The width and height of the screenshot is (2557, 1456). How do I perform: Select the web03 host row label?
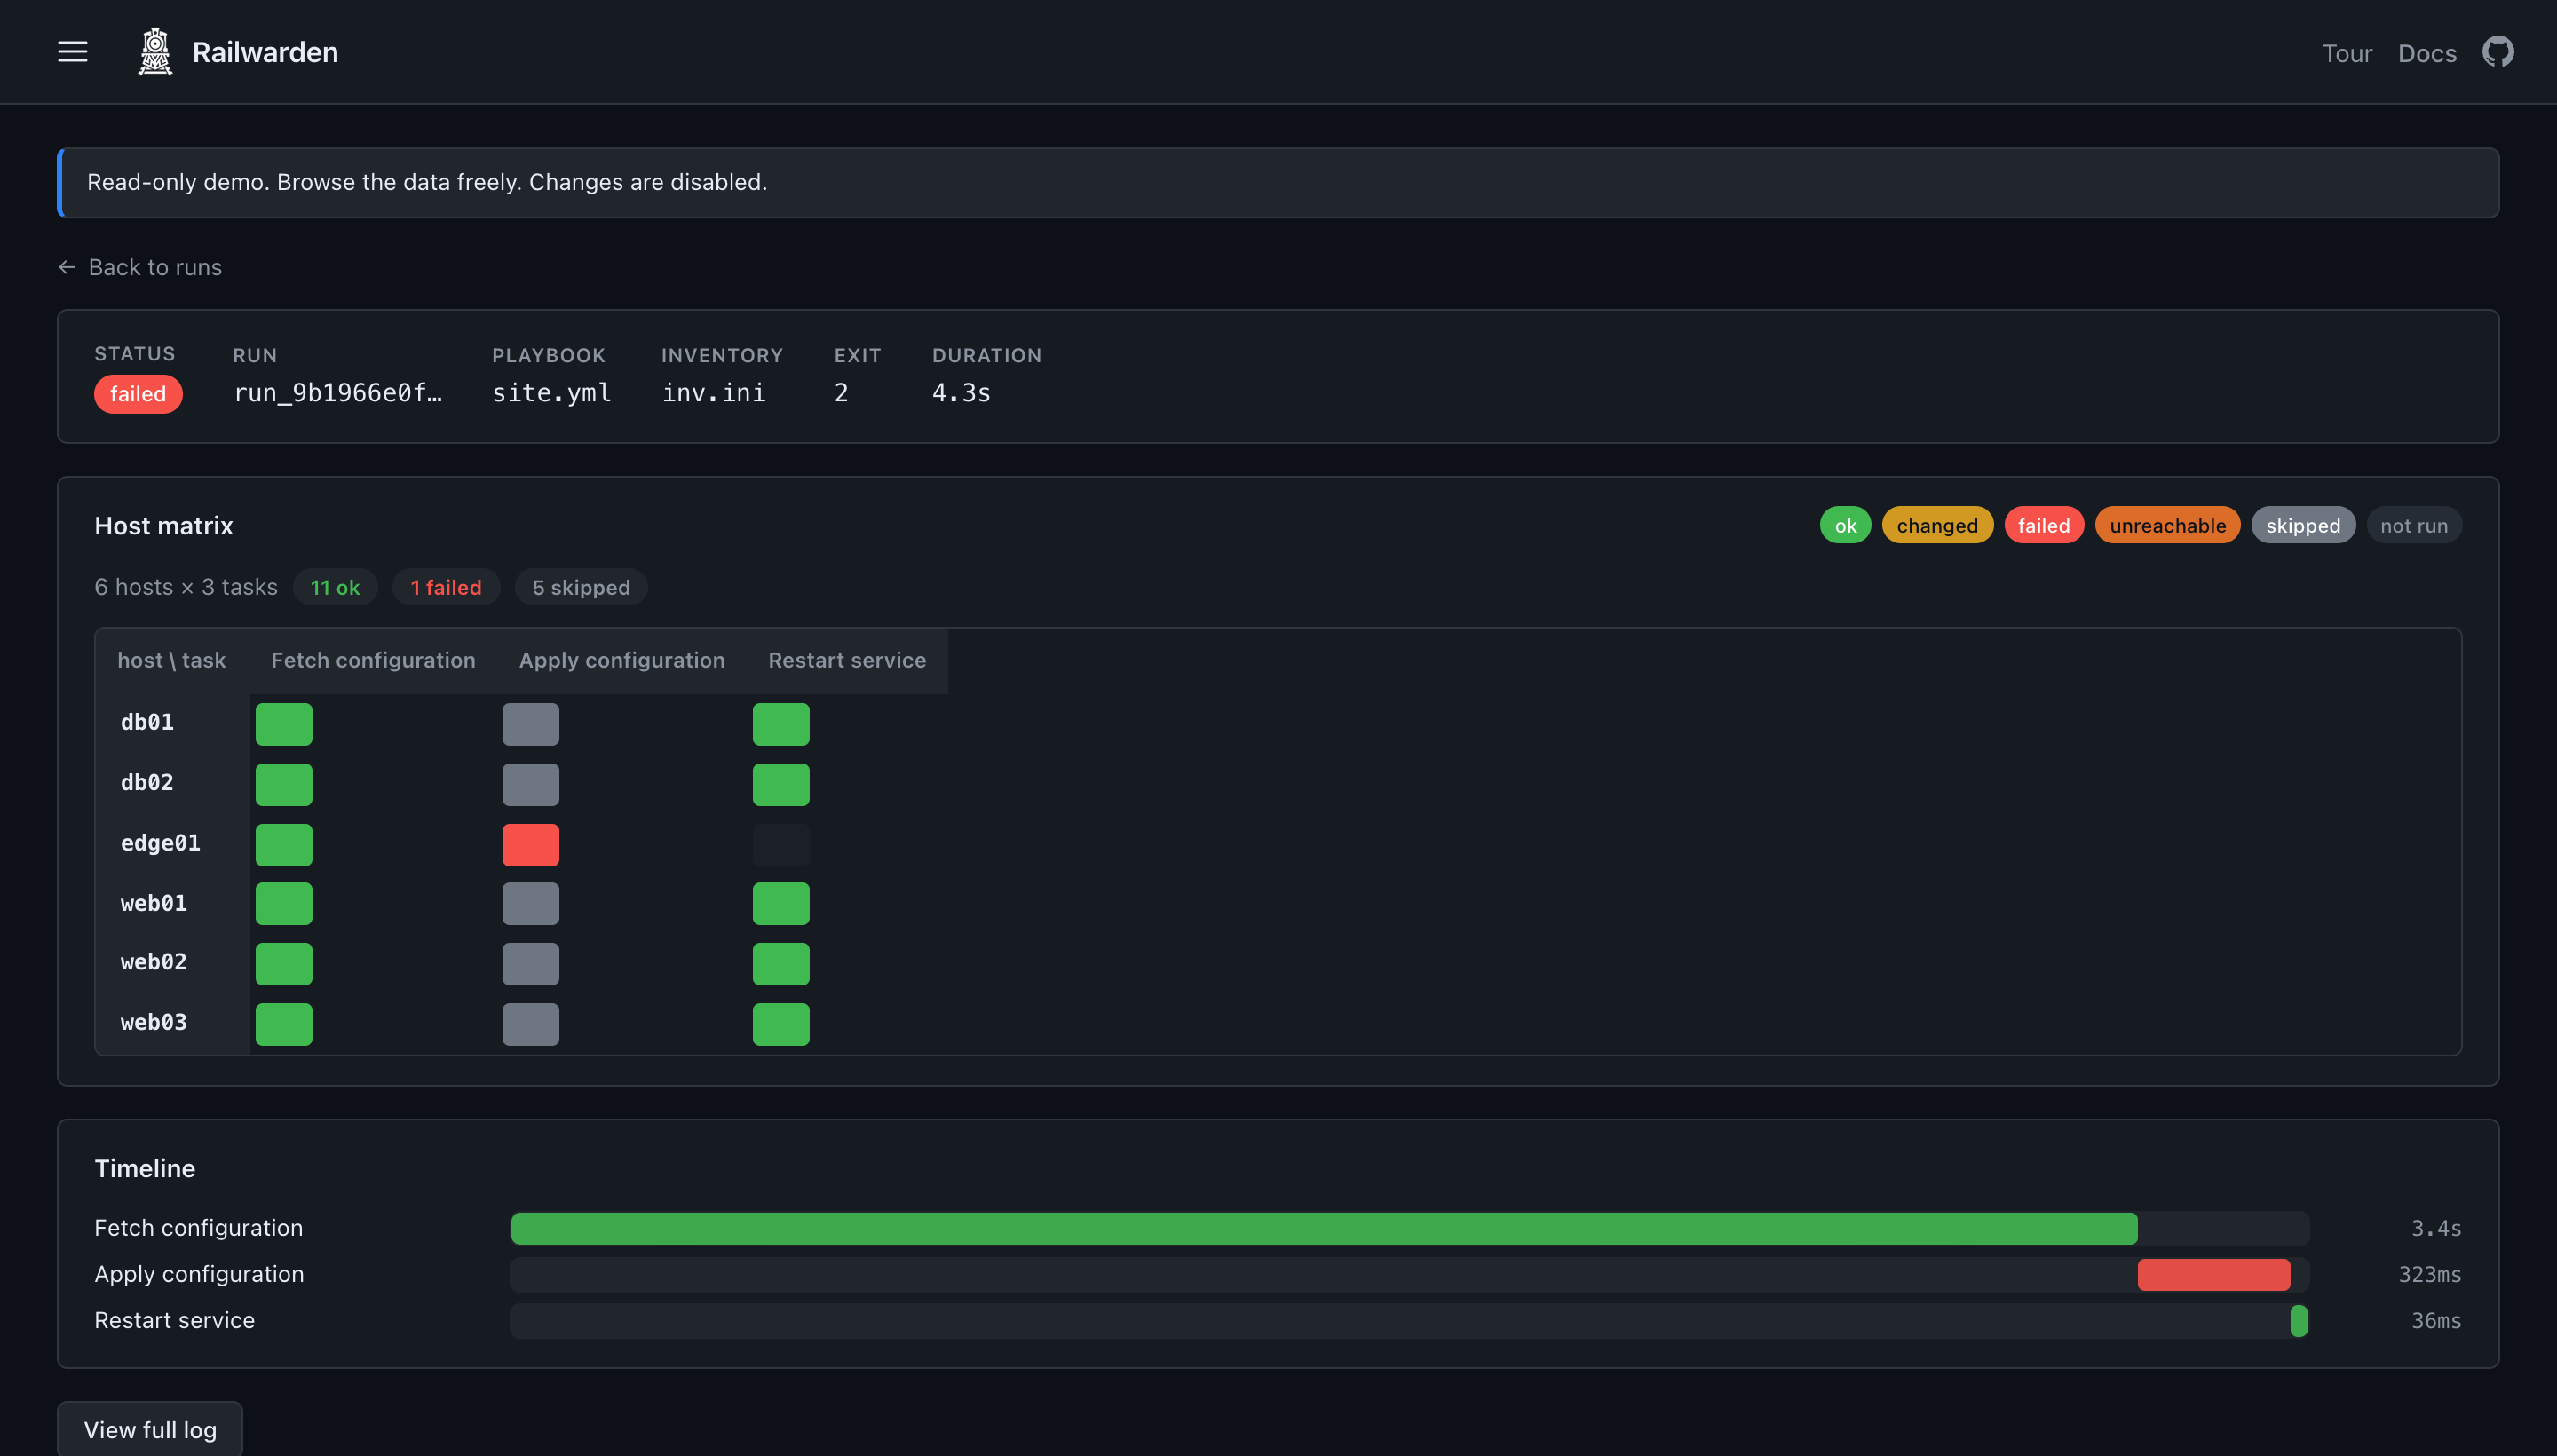pos(153,1022)
